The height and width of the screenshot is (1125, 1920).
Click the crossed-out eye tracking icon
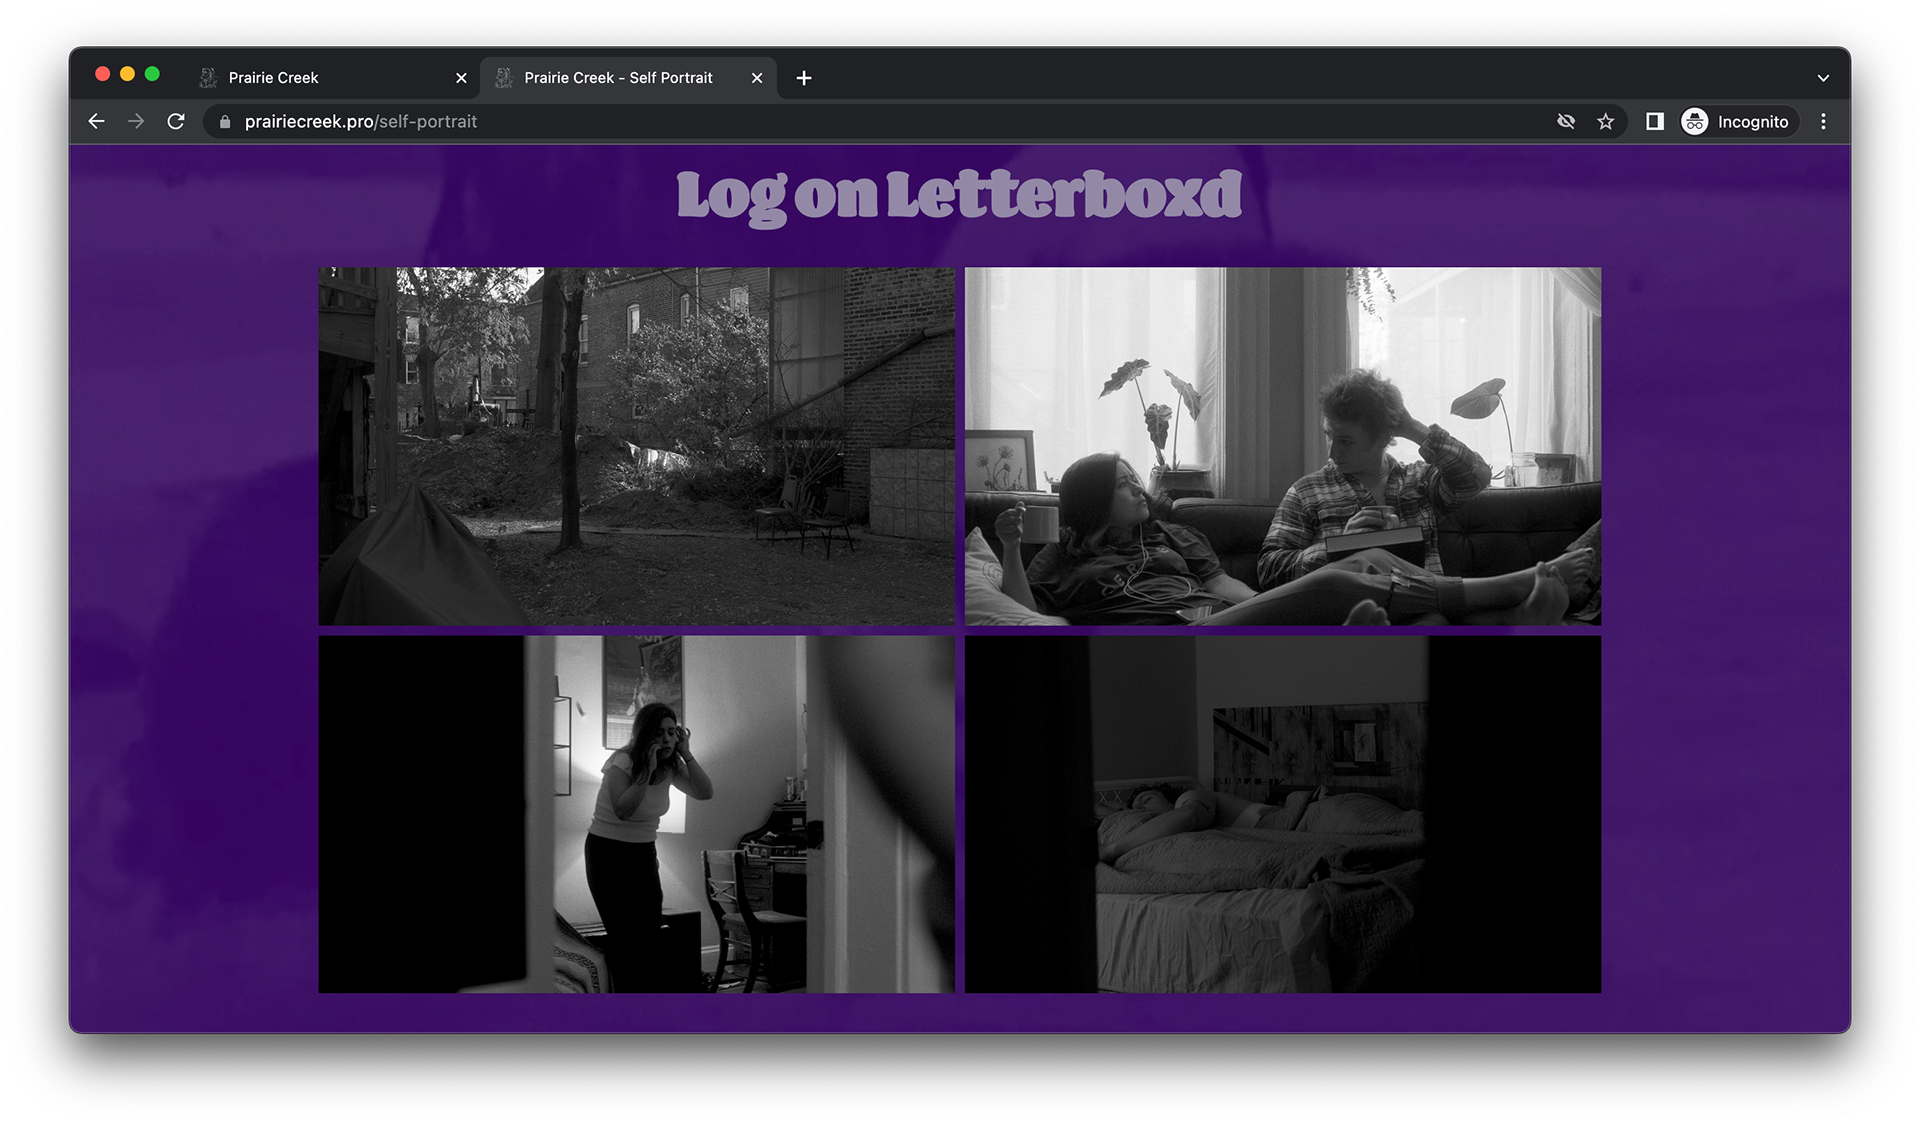point(1566,122)
